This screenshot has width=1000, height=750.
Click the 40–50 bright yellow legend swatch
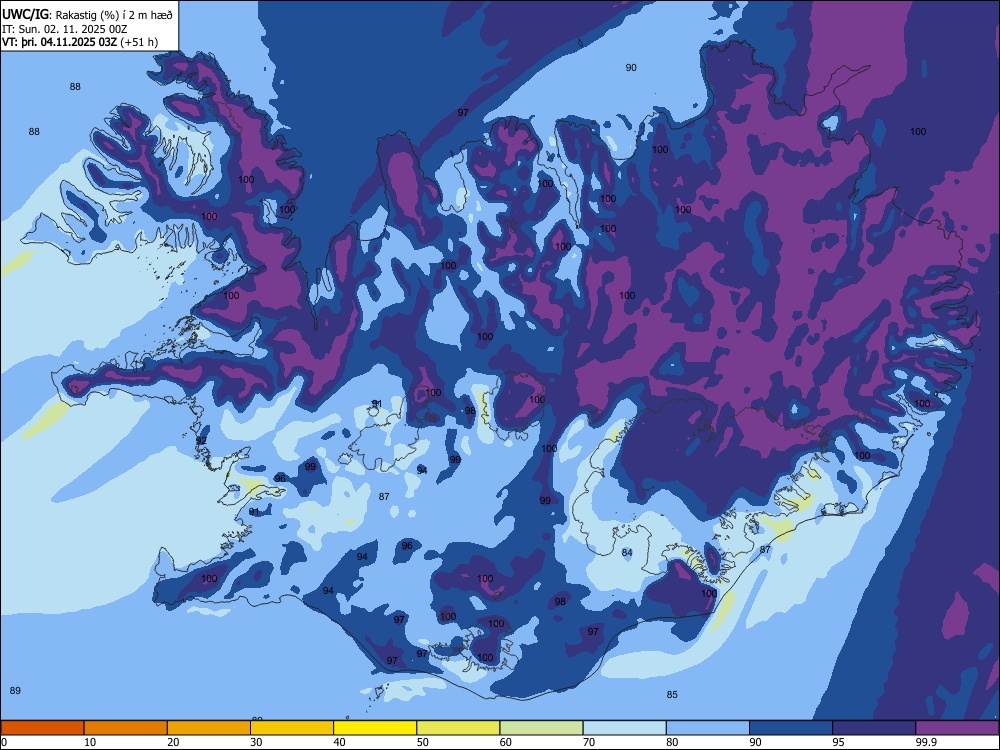(x=375, y=728)
